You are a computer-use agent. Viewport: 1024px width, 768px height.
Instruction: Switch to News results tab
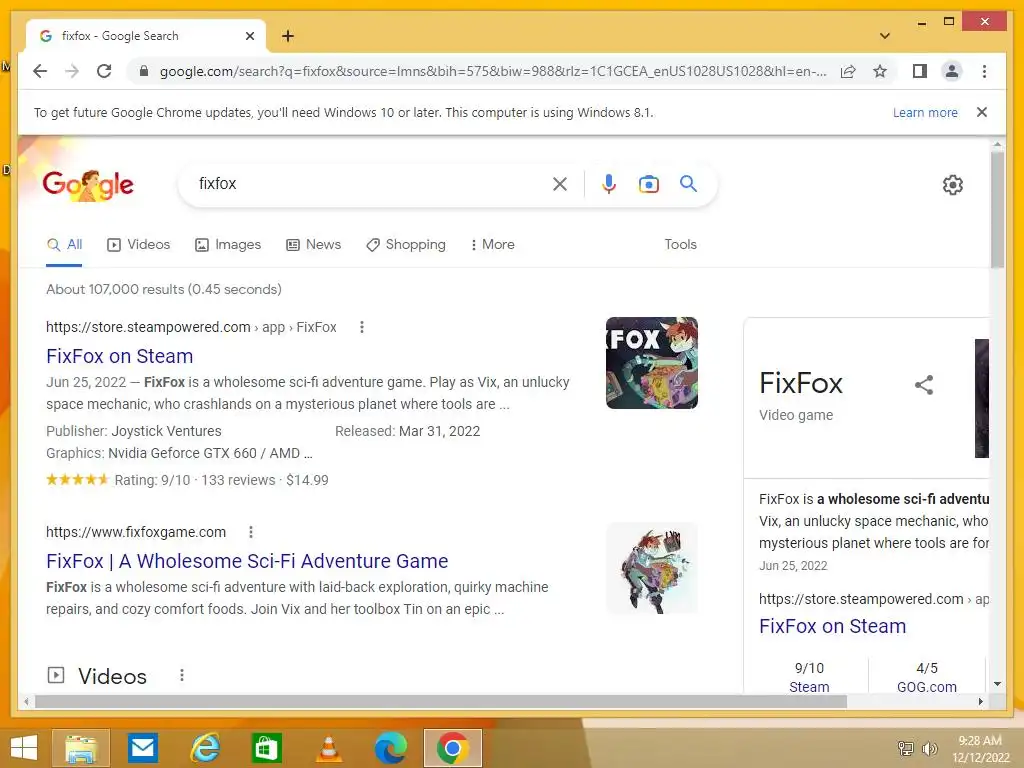[313, 245]
